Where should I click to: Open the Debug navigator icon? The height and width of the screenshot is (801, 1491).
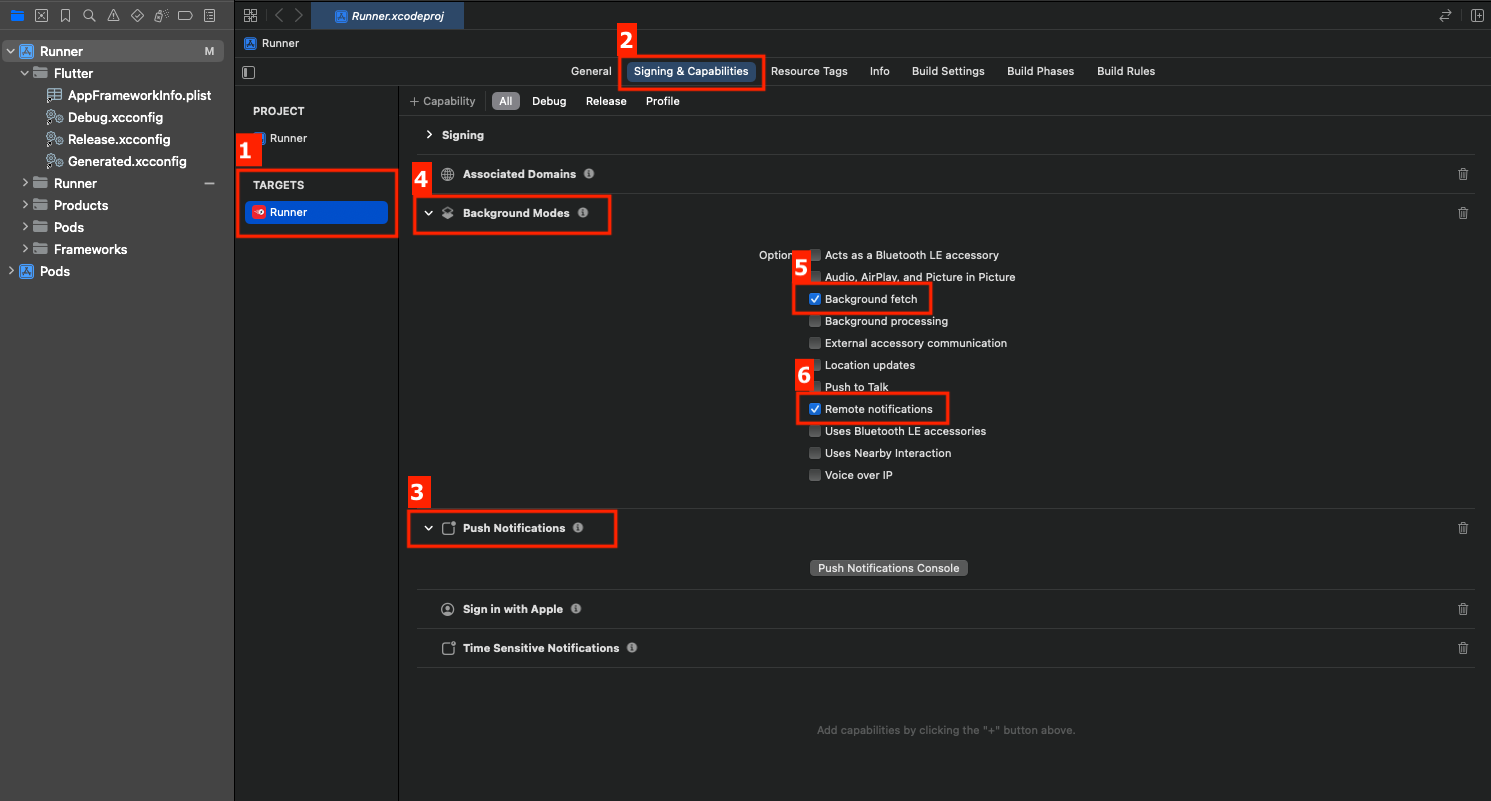[x=161, y=16]
